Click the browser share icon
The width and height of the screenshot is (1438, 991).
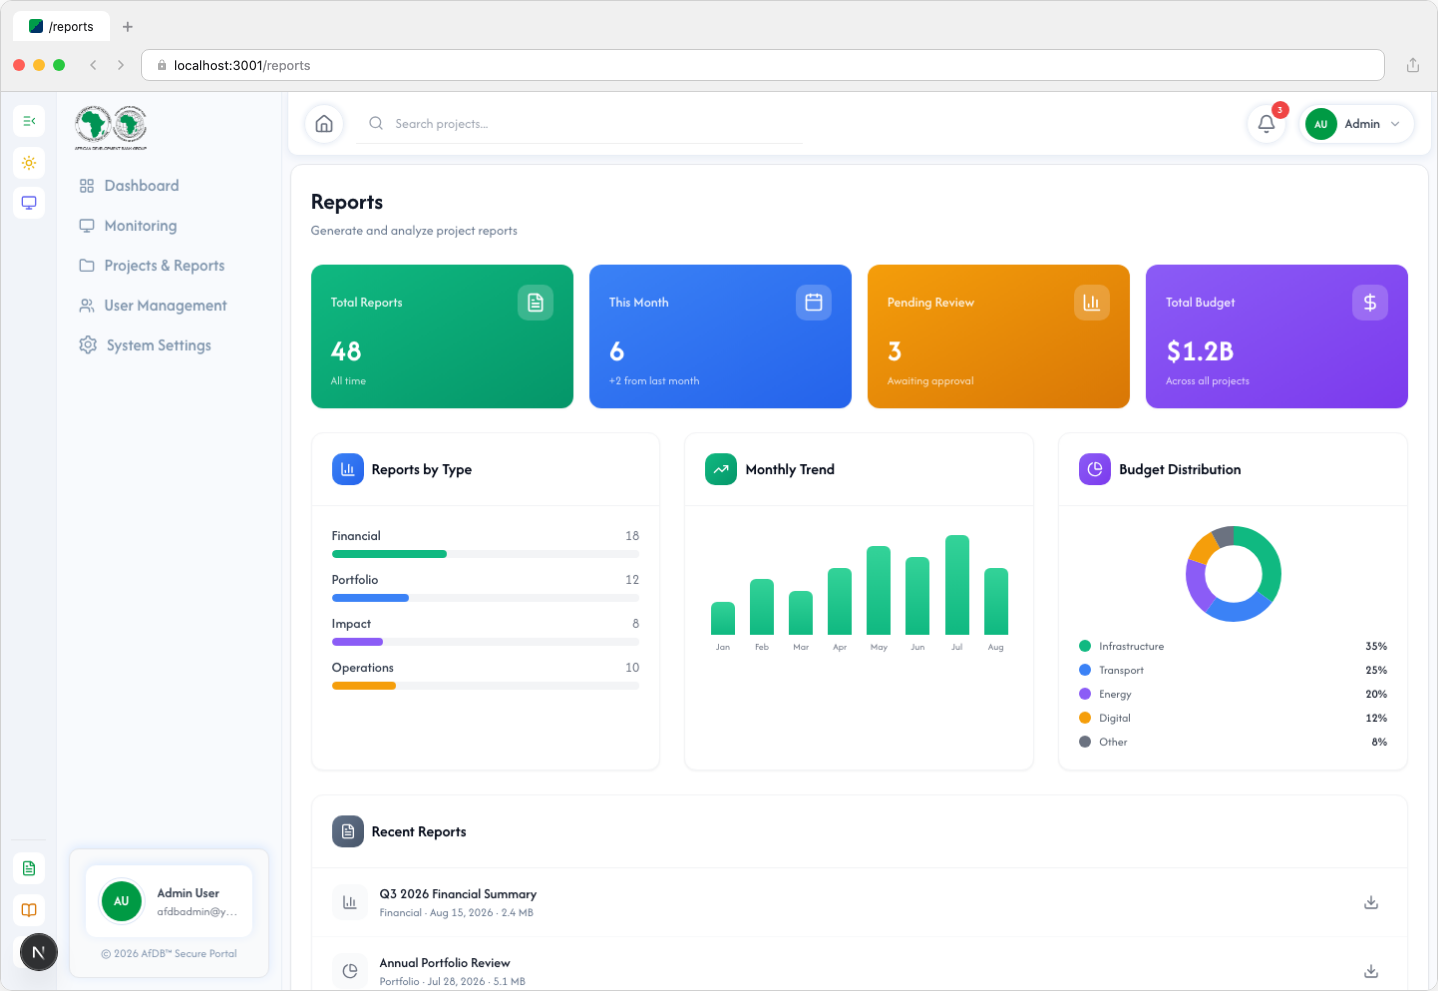click(1413, 65)
